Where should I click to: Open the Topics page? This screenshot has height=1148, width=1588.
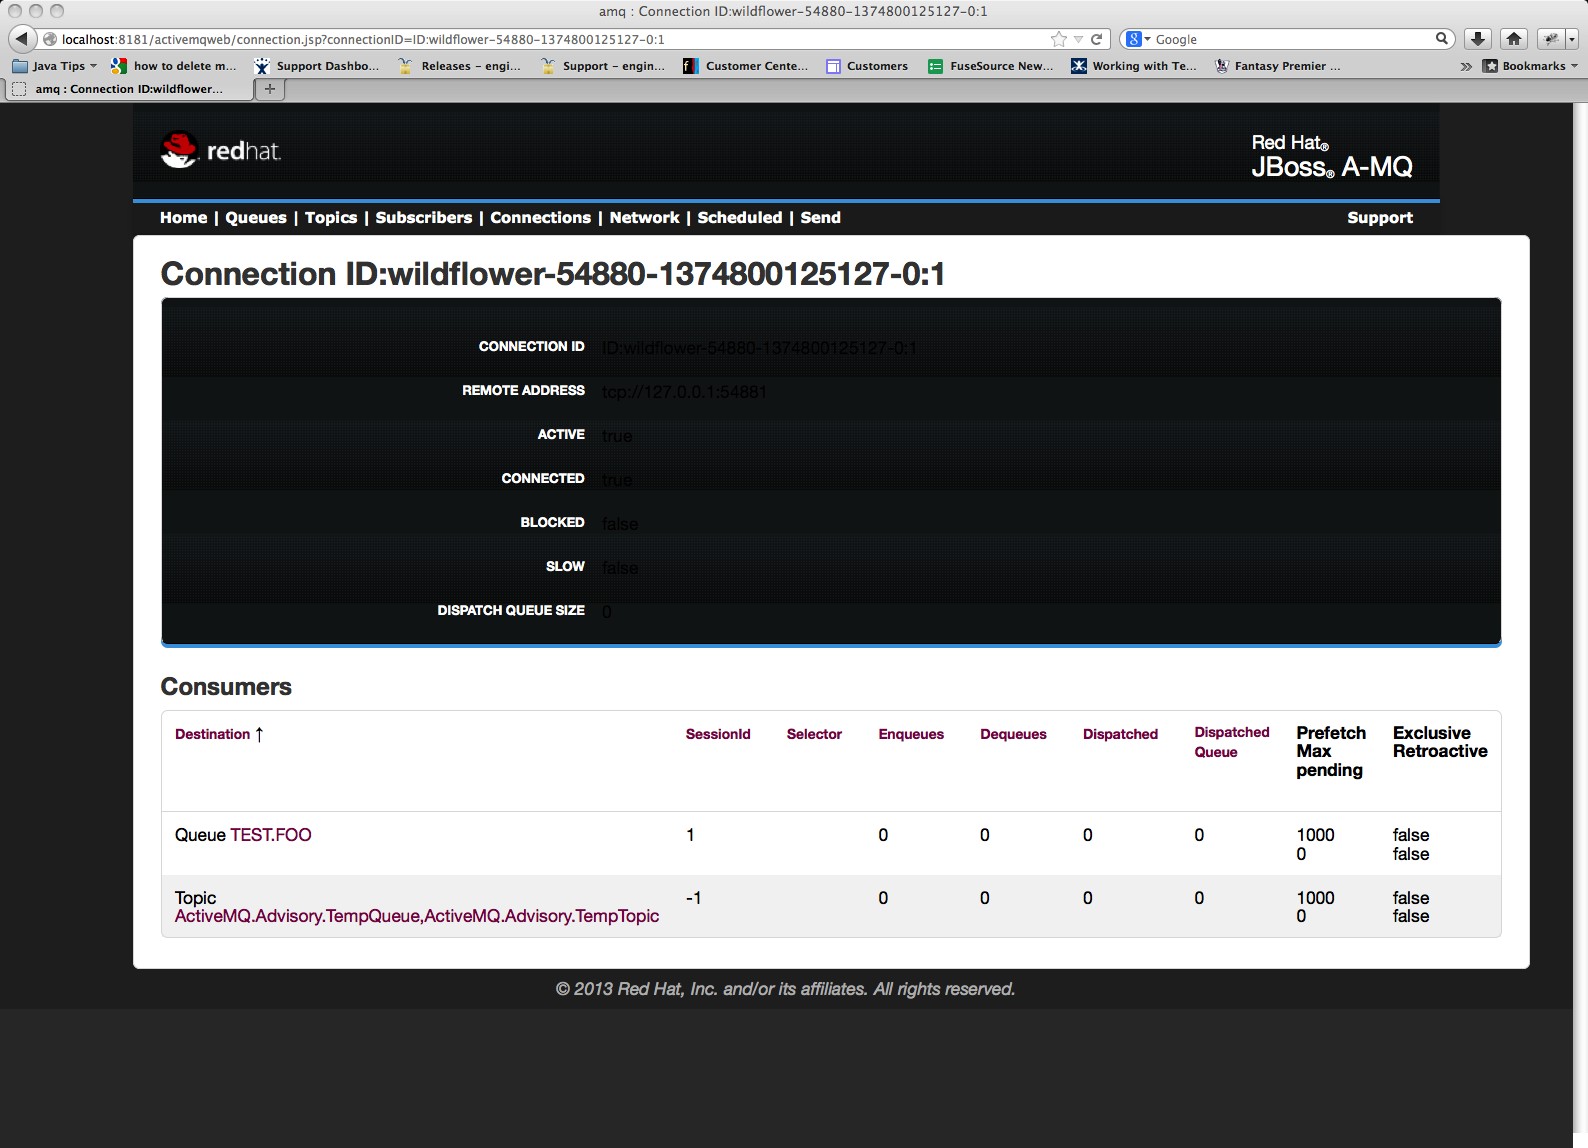tap(331, 218)
